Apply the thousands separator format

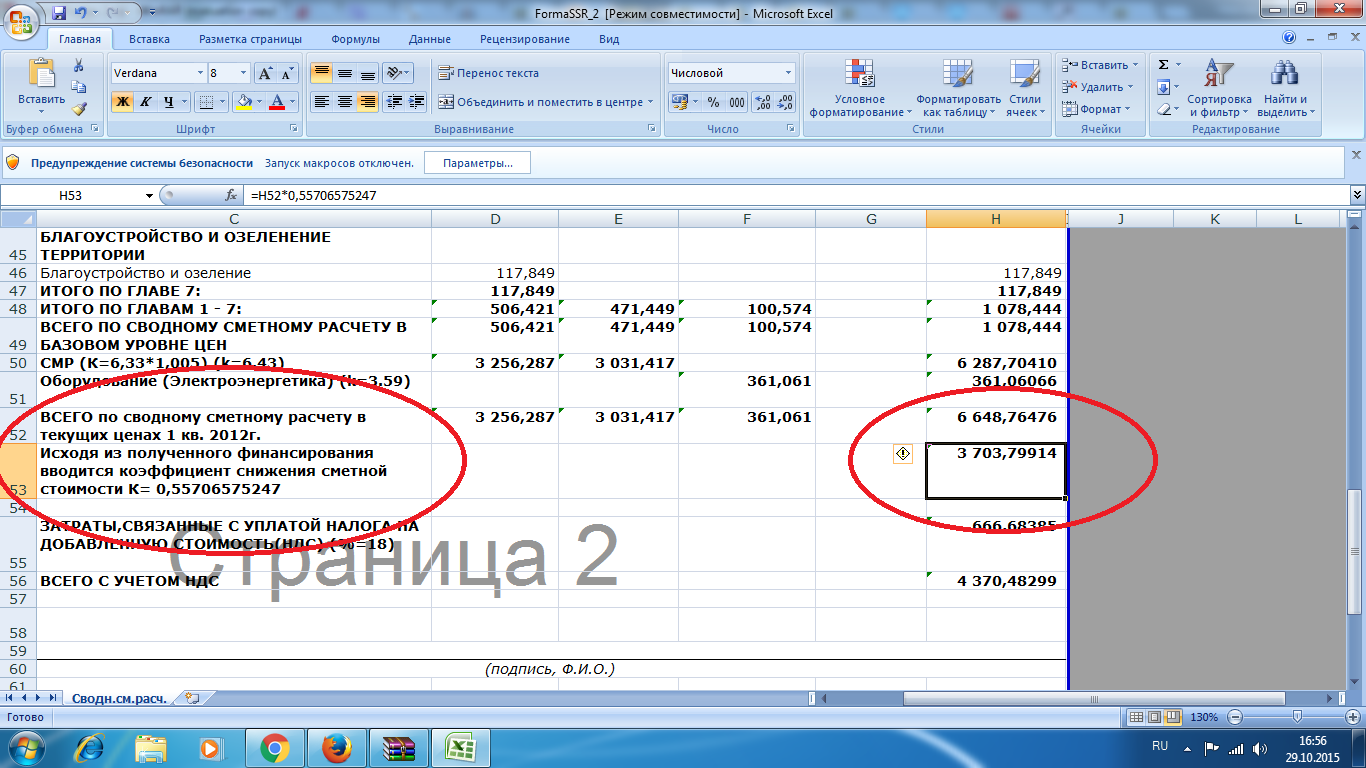(x=737, y=102)
